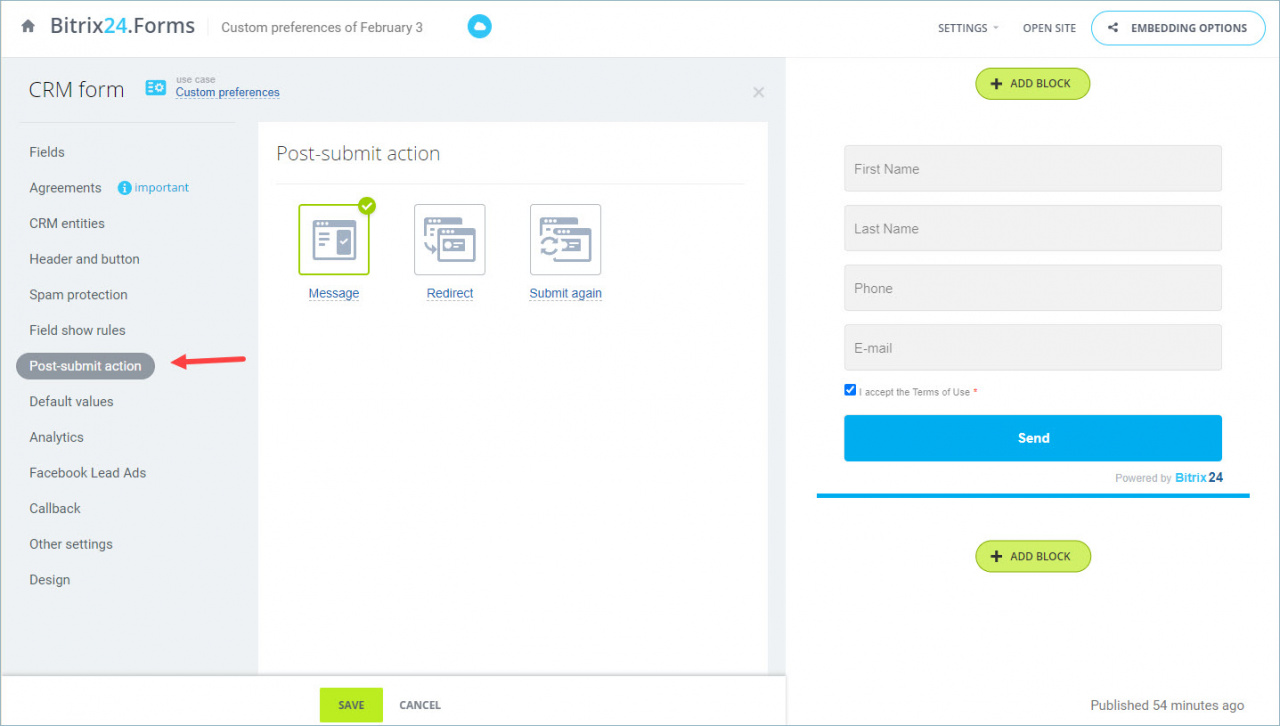Viewport: 1280px width, 726px height.
Task: Open the Settings dropdown
Action: [968, 28]
